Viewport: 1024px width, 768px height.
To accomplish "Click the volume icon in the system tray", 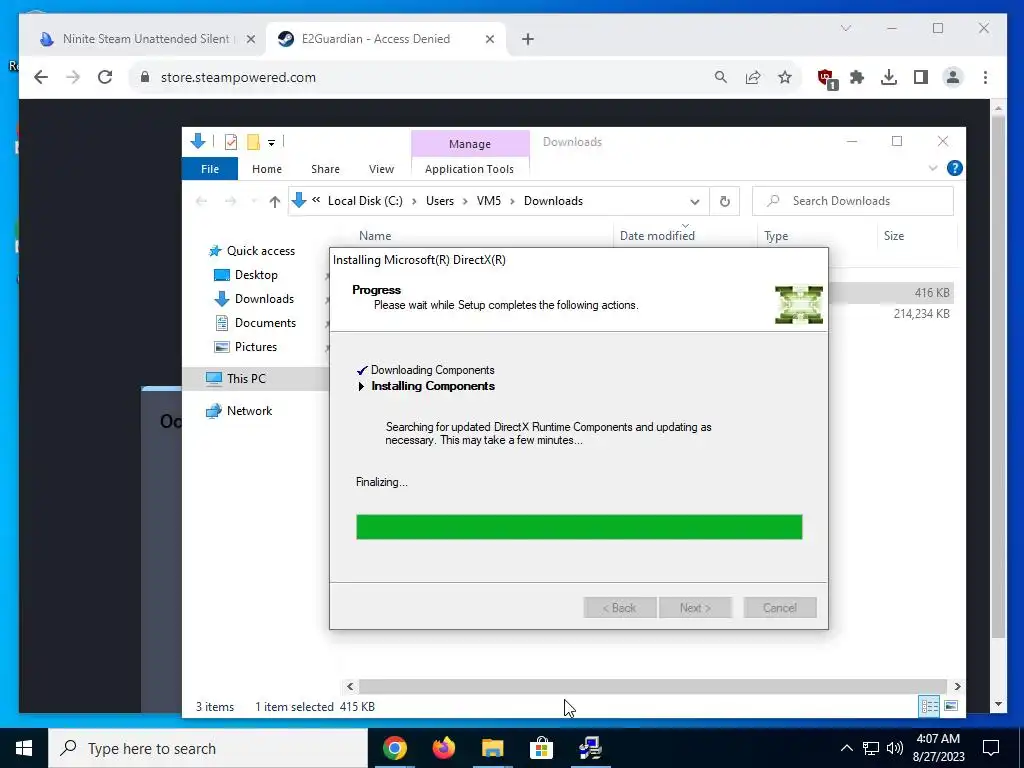I will pos(895,748).
